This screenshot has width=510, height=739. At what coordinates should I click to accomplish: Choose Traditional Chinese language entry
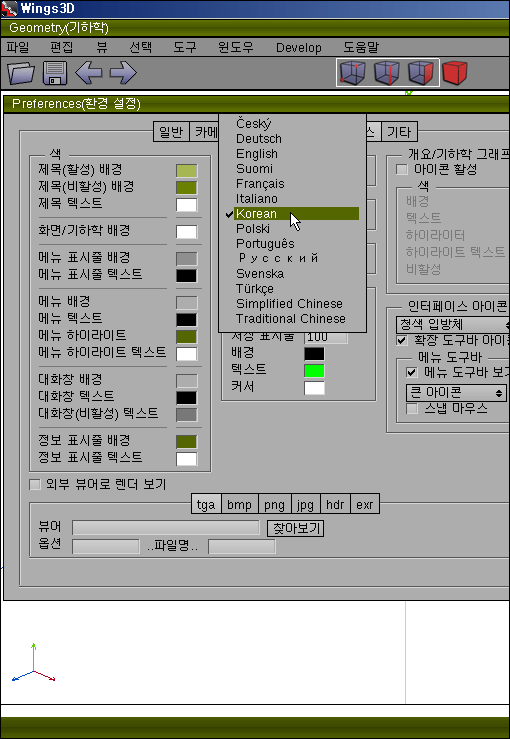tap(292, 319)
